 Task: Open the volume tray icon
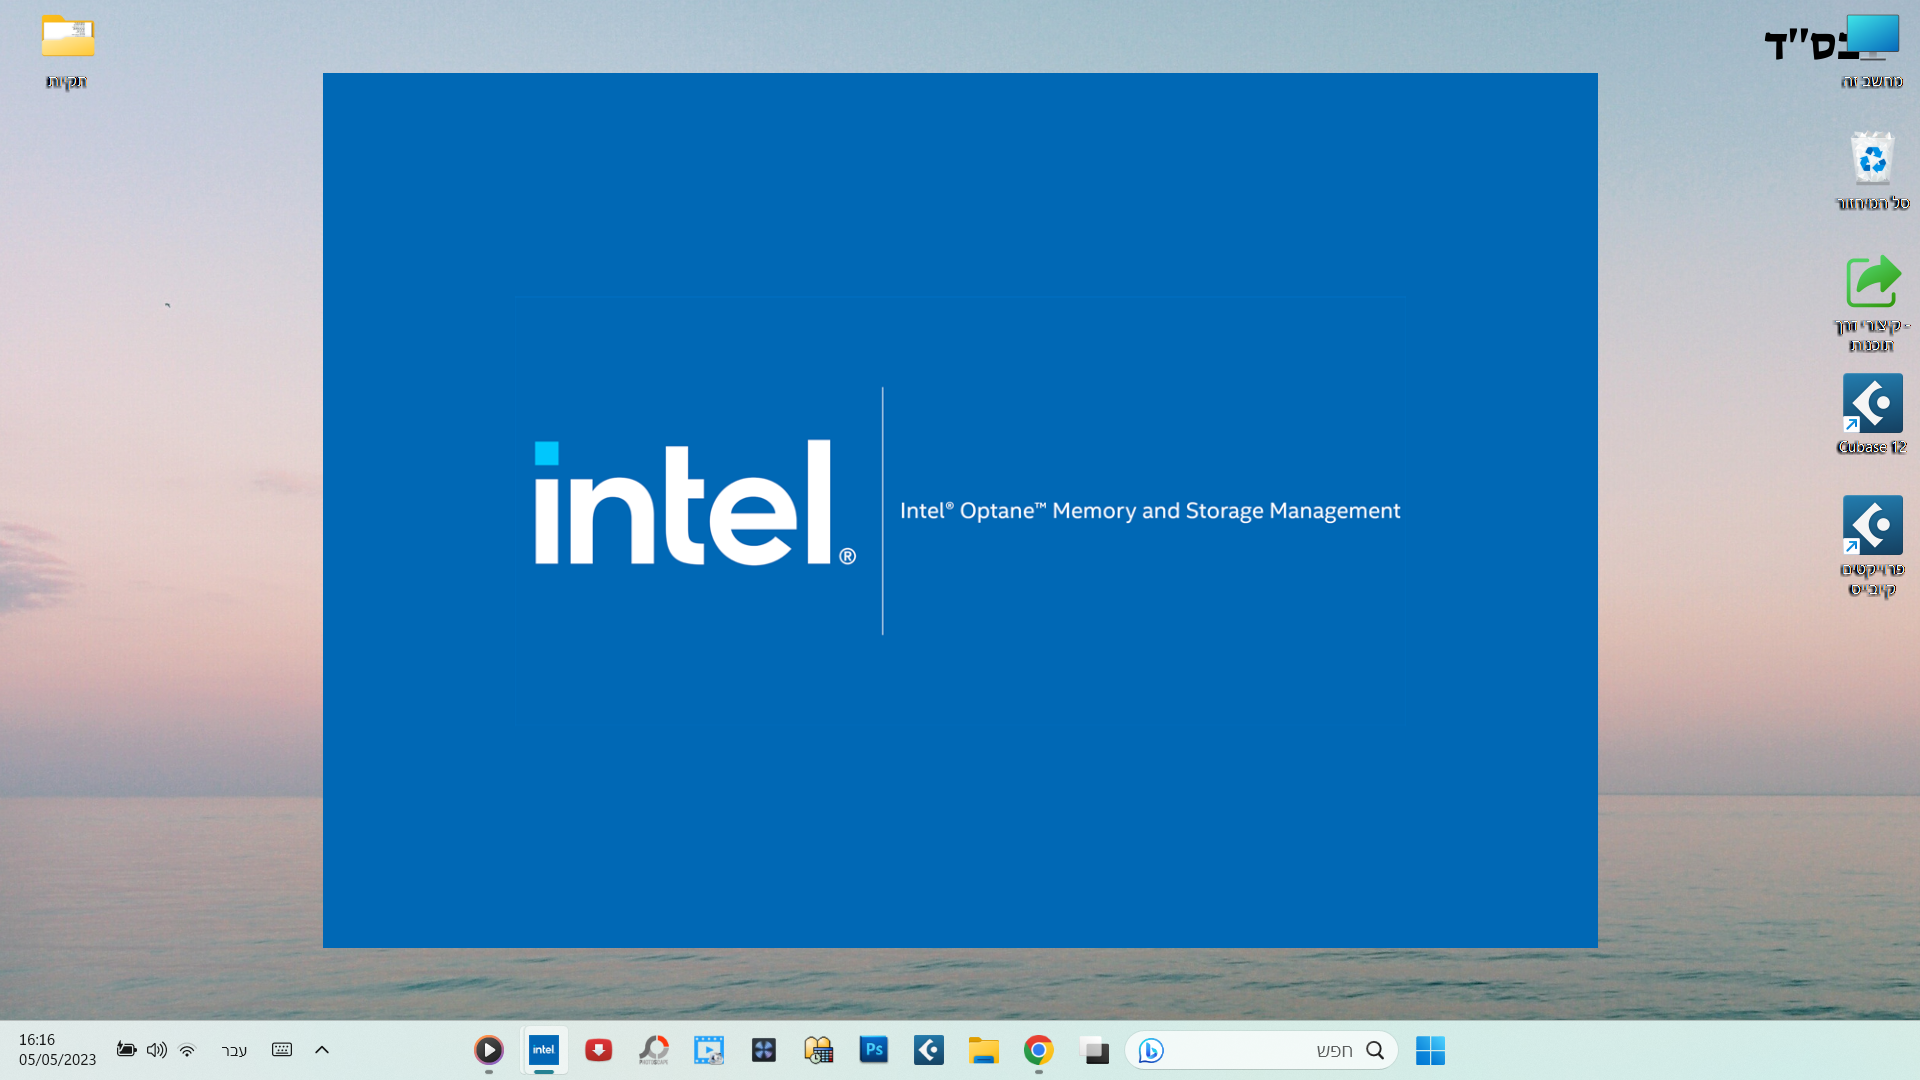[157, 1050]
